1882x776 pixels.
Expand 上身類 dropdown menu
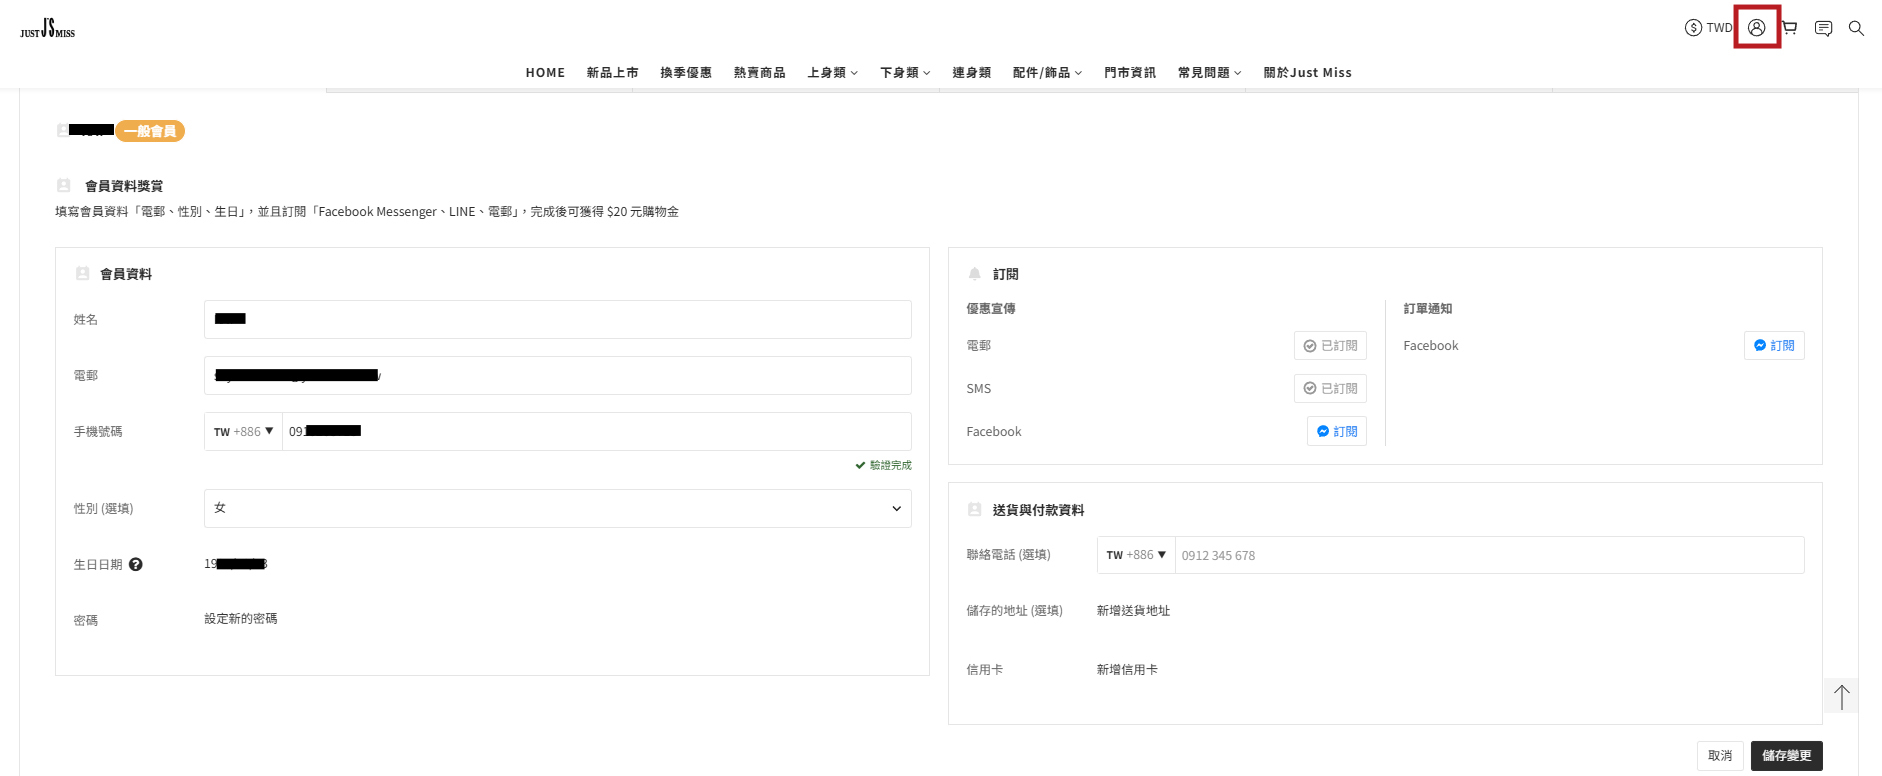(x=833, y=73)
